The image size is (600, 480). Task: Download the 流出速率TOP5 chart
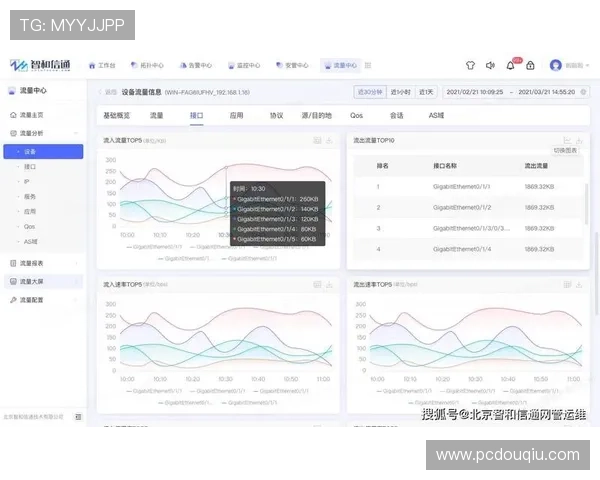tap(579, 284)
